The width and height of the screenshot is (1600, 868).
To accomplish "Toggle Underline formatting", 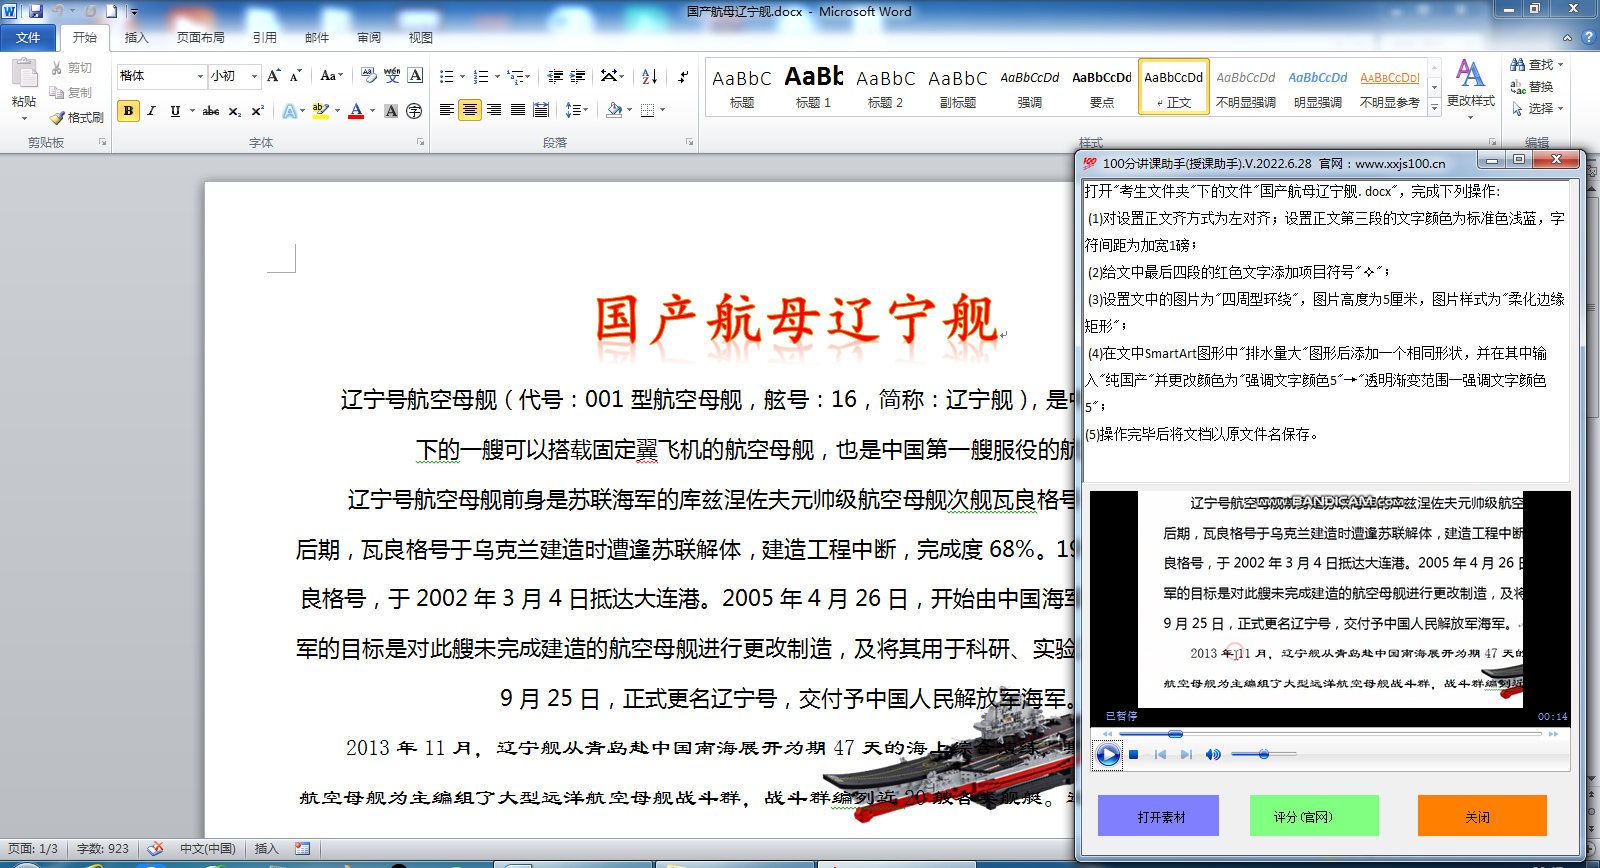I will coord(175,111).
